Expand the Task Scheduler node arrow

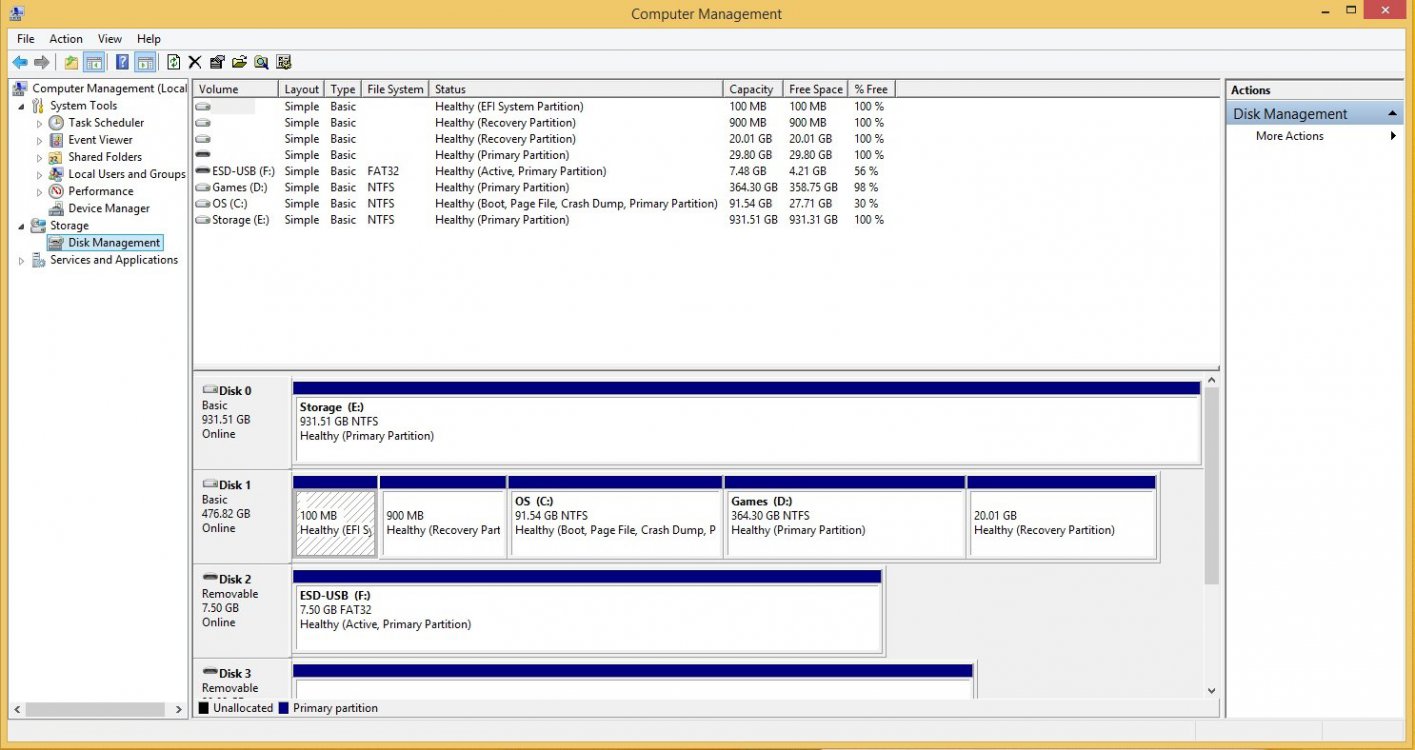pos(40,123)
